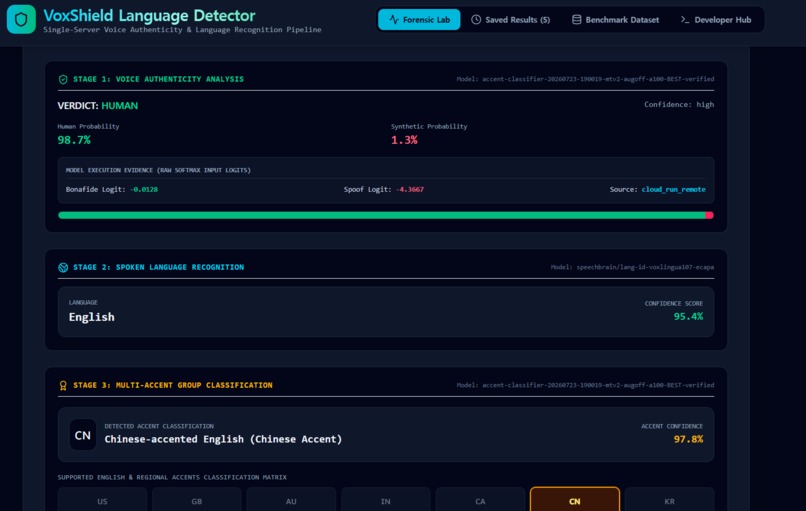Screen dimensions: 806x511
Task: Select the CA accent cell
Action: point(480,501)
